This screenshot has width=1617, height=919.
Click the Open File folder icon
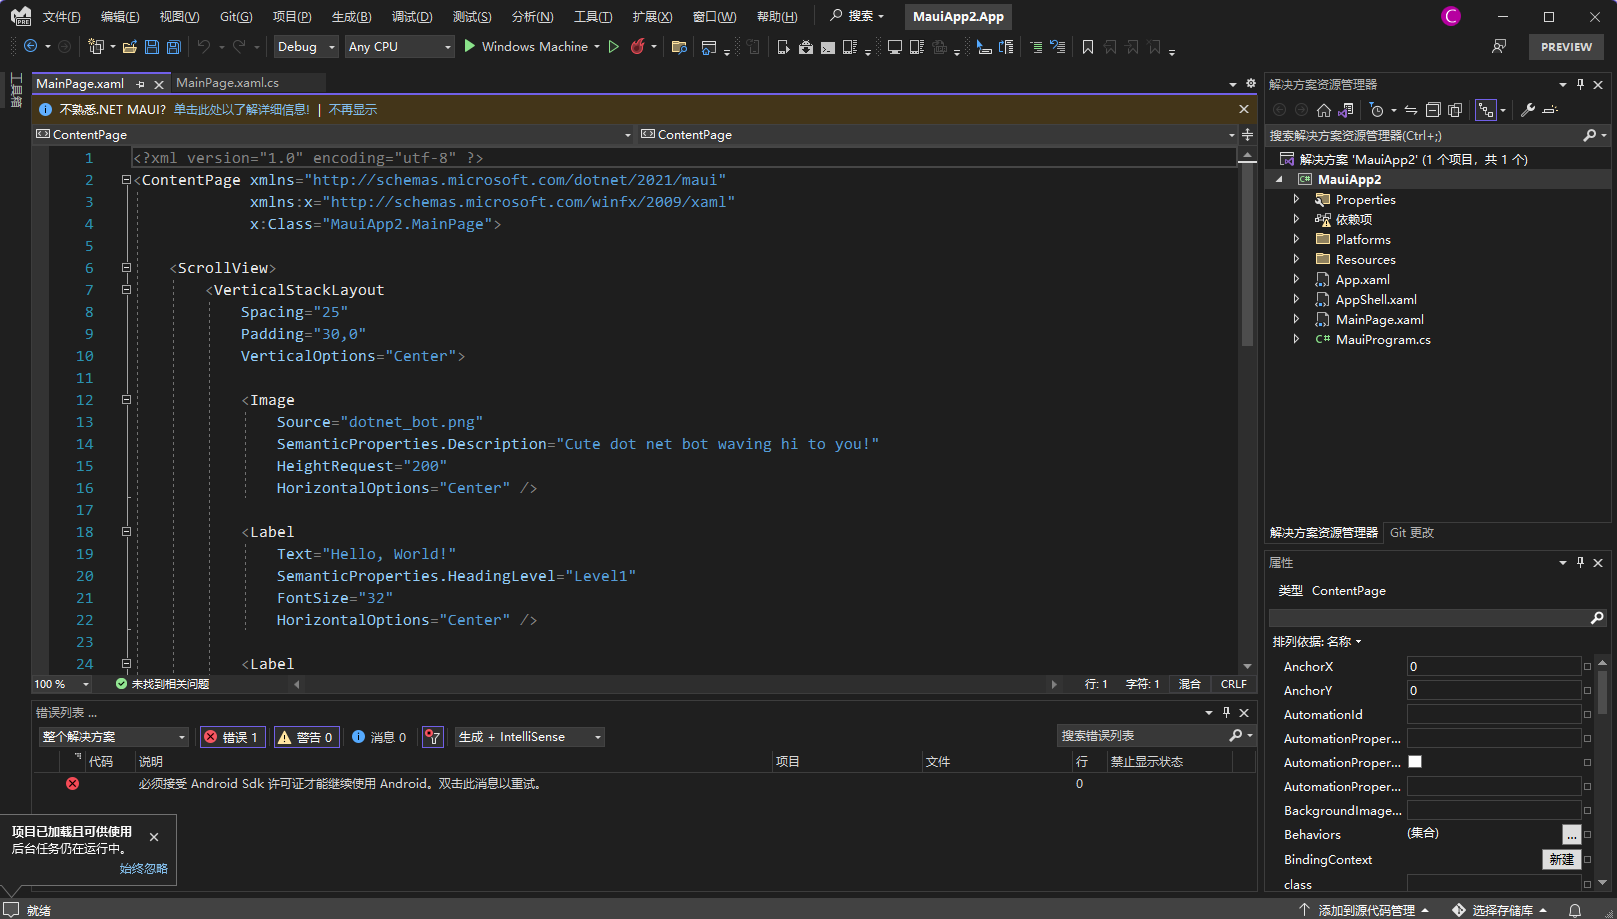tap(130, 47)
